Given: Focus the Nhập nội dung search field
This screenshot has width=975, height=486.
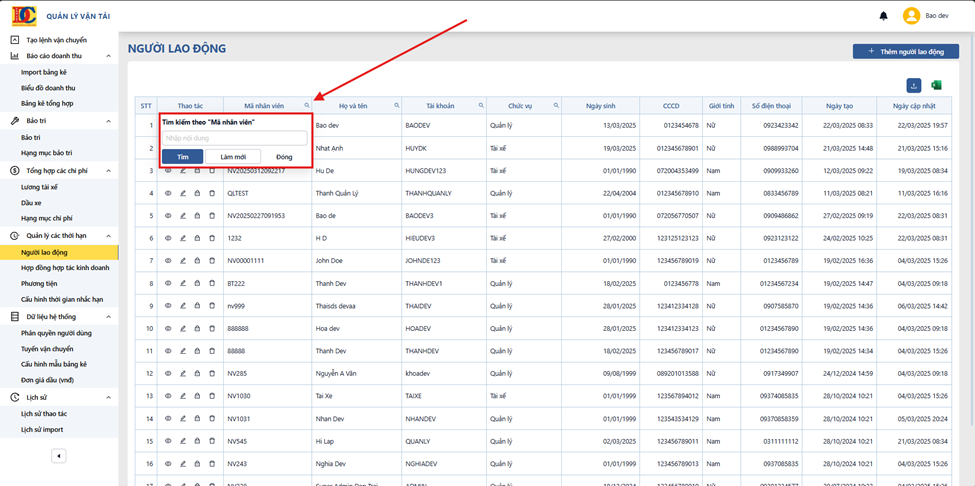Looking at the screenshot, I should click(x=234, y=138).
